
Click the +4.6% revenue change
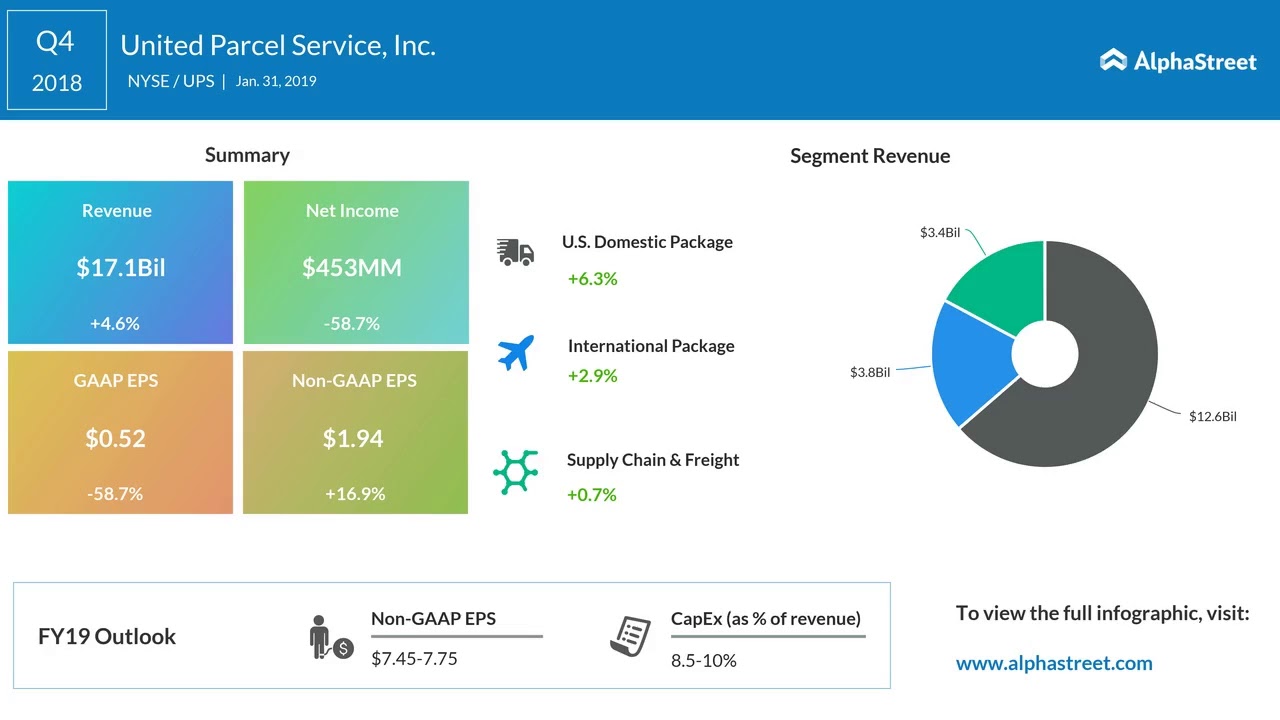coord(114,324)
